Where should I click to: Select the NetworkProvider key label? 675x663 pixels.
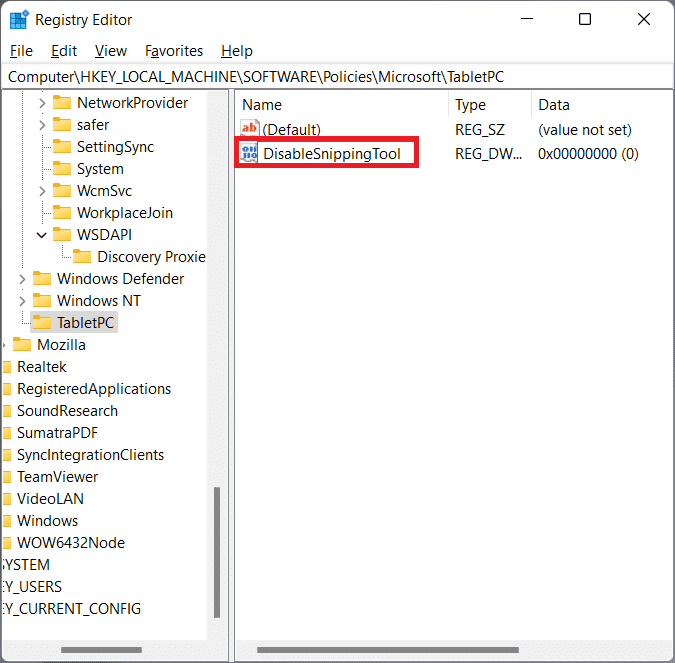coord(132,103)
